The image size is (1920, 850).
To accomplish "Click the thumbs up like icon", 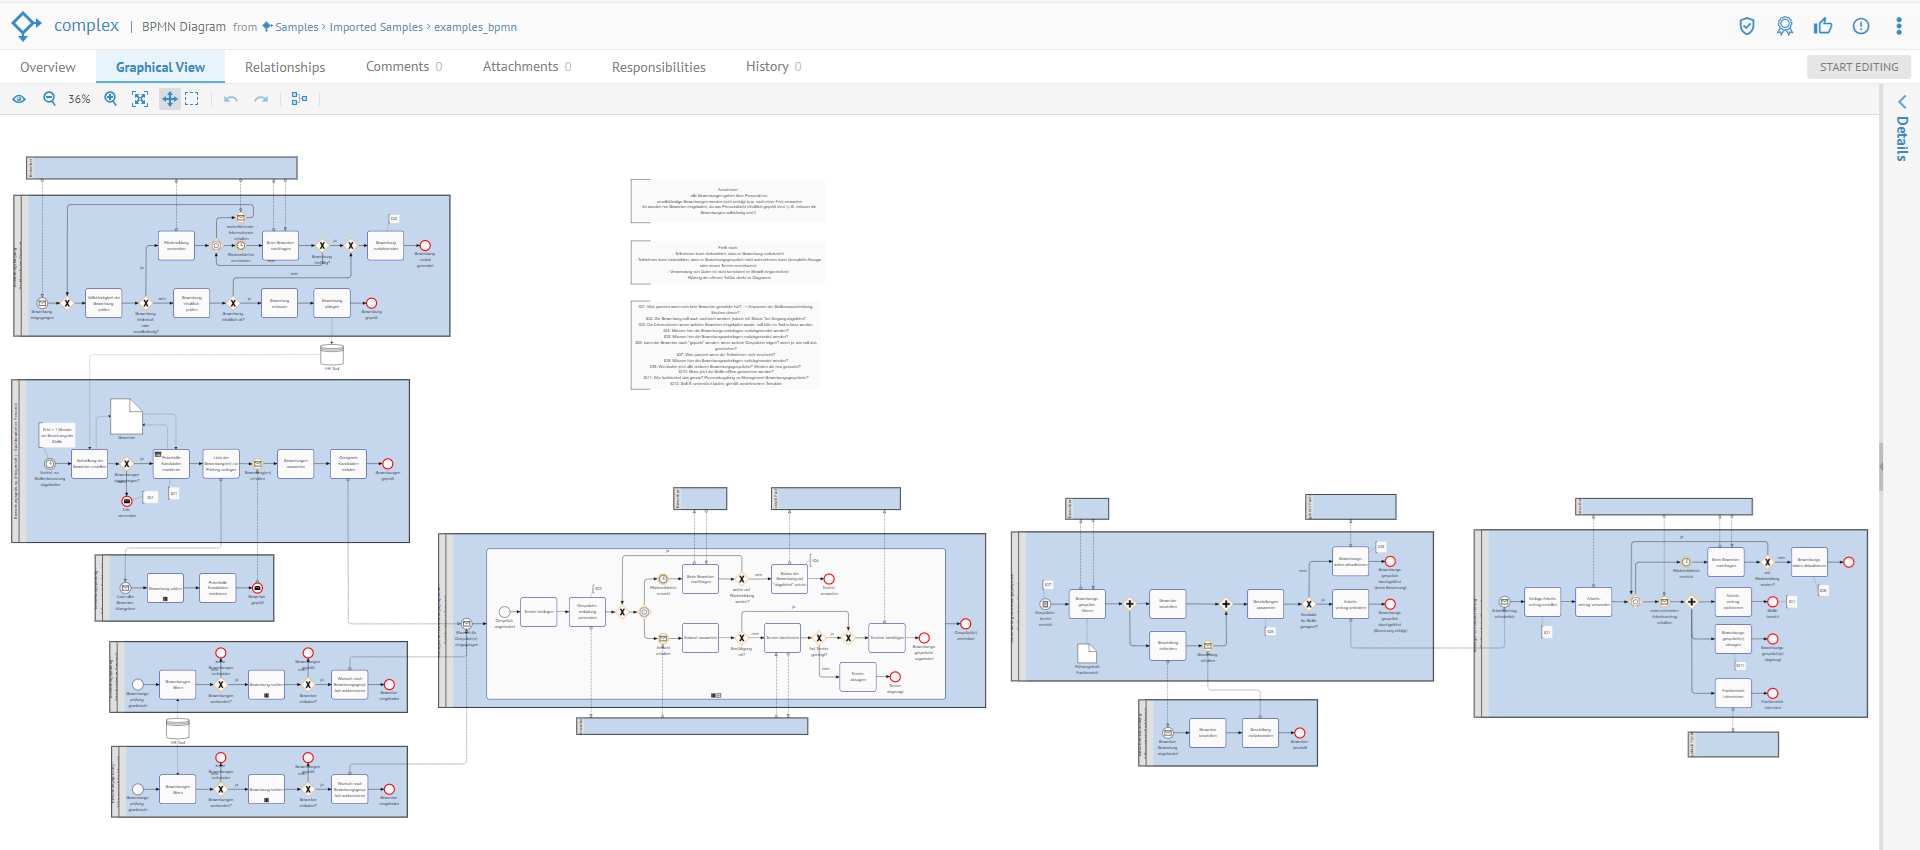I will point(1823,26).
